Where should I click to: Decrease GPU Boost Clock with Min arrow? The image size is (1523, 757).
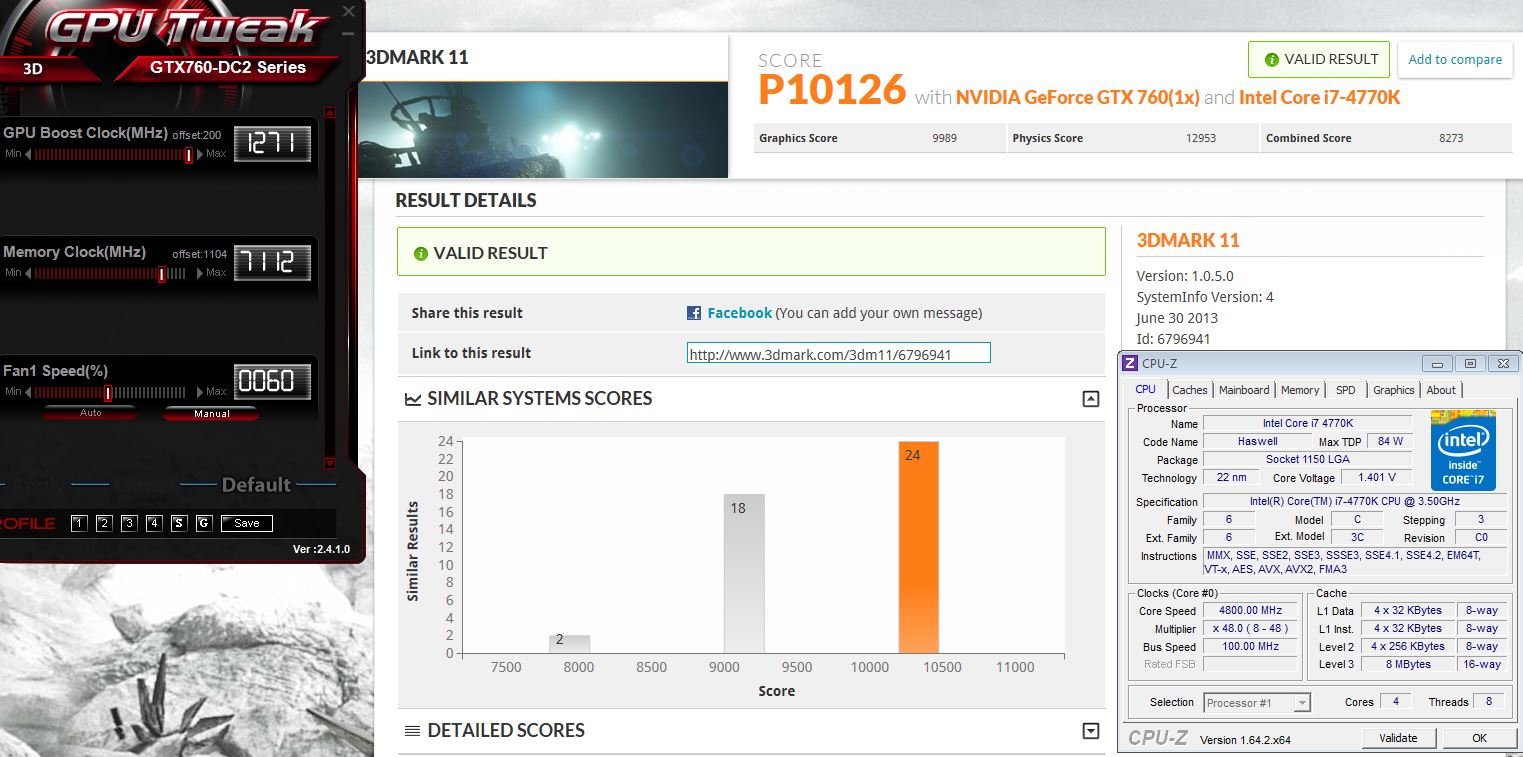tap(28, 154)
